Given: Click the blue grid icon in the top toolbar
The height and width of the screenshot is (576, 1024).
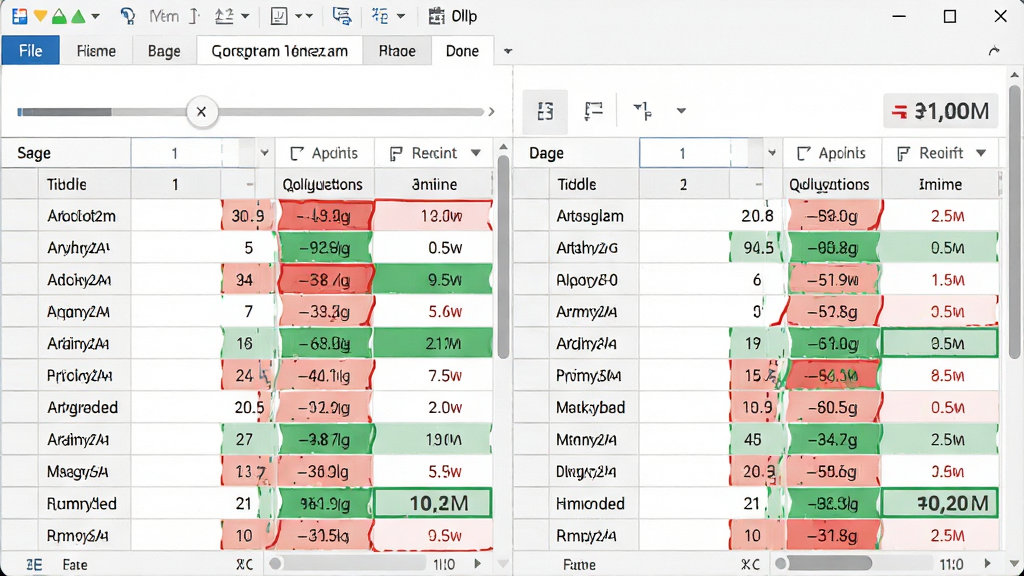Looking at the screenshot, I should coord(20,16).
